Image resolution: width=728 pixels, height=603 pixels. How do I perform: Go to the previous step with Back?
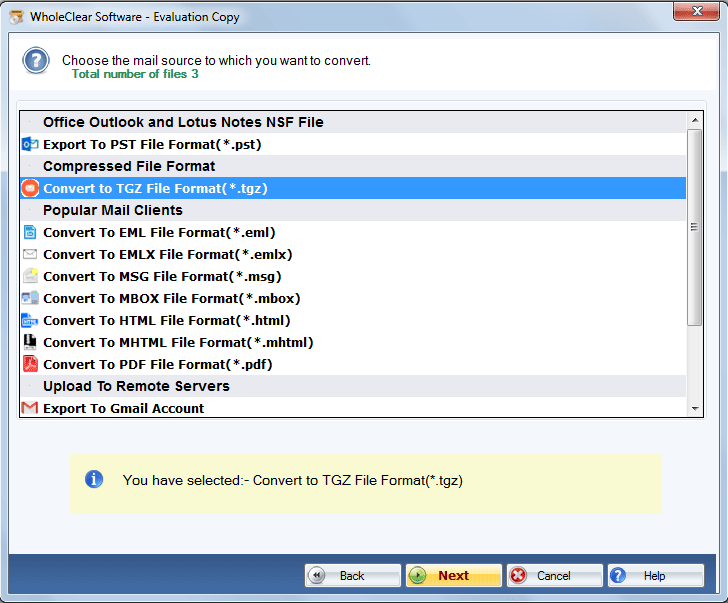click(x=353, y=576)
